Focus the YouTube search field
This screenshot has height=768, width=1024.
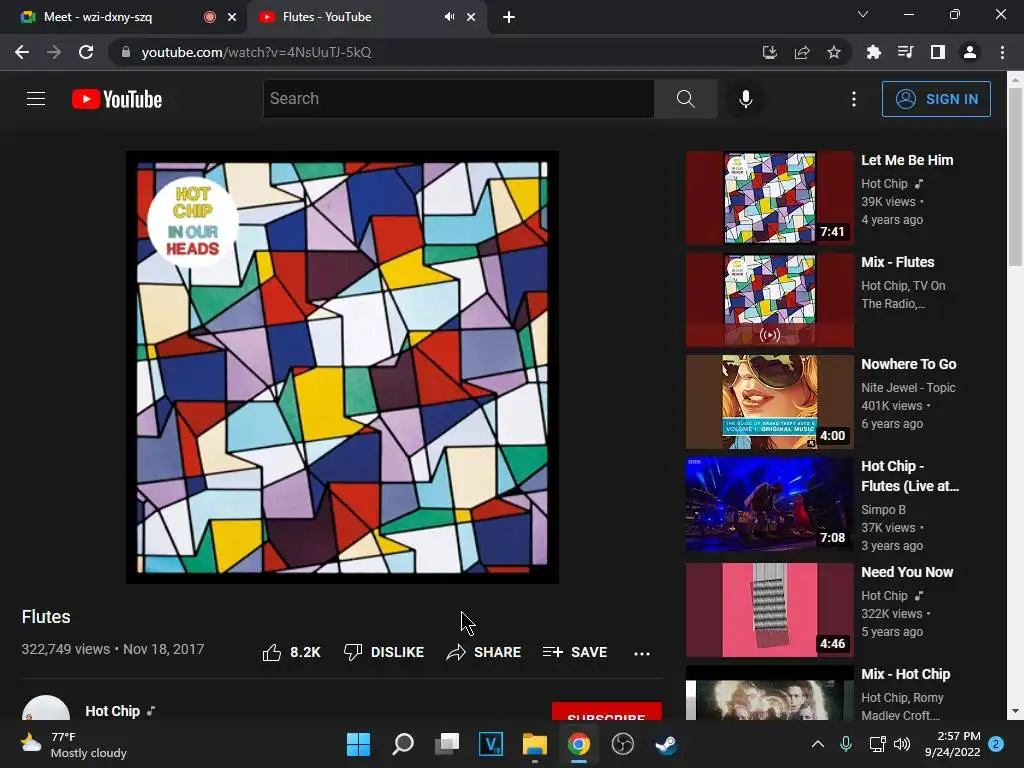pyautogui.click(x=458, y=99)
